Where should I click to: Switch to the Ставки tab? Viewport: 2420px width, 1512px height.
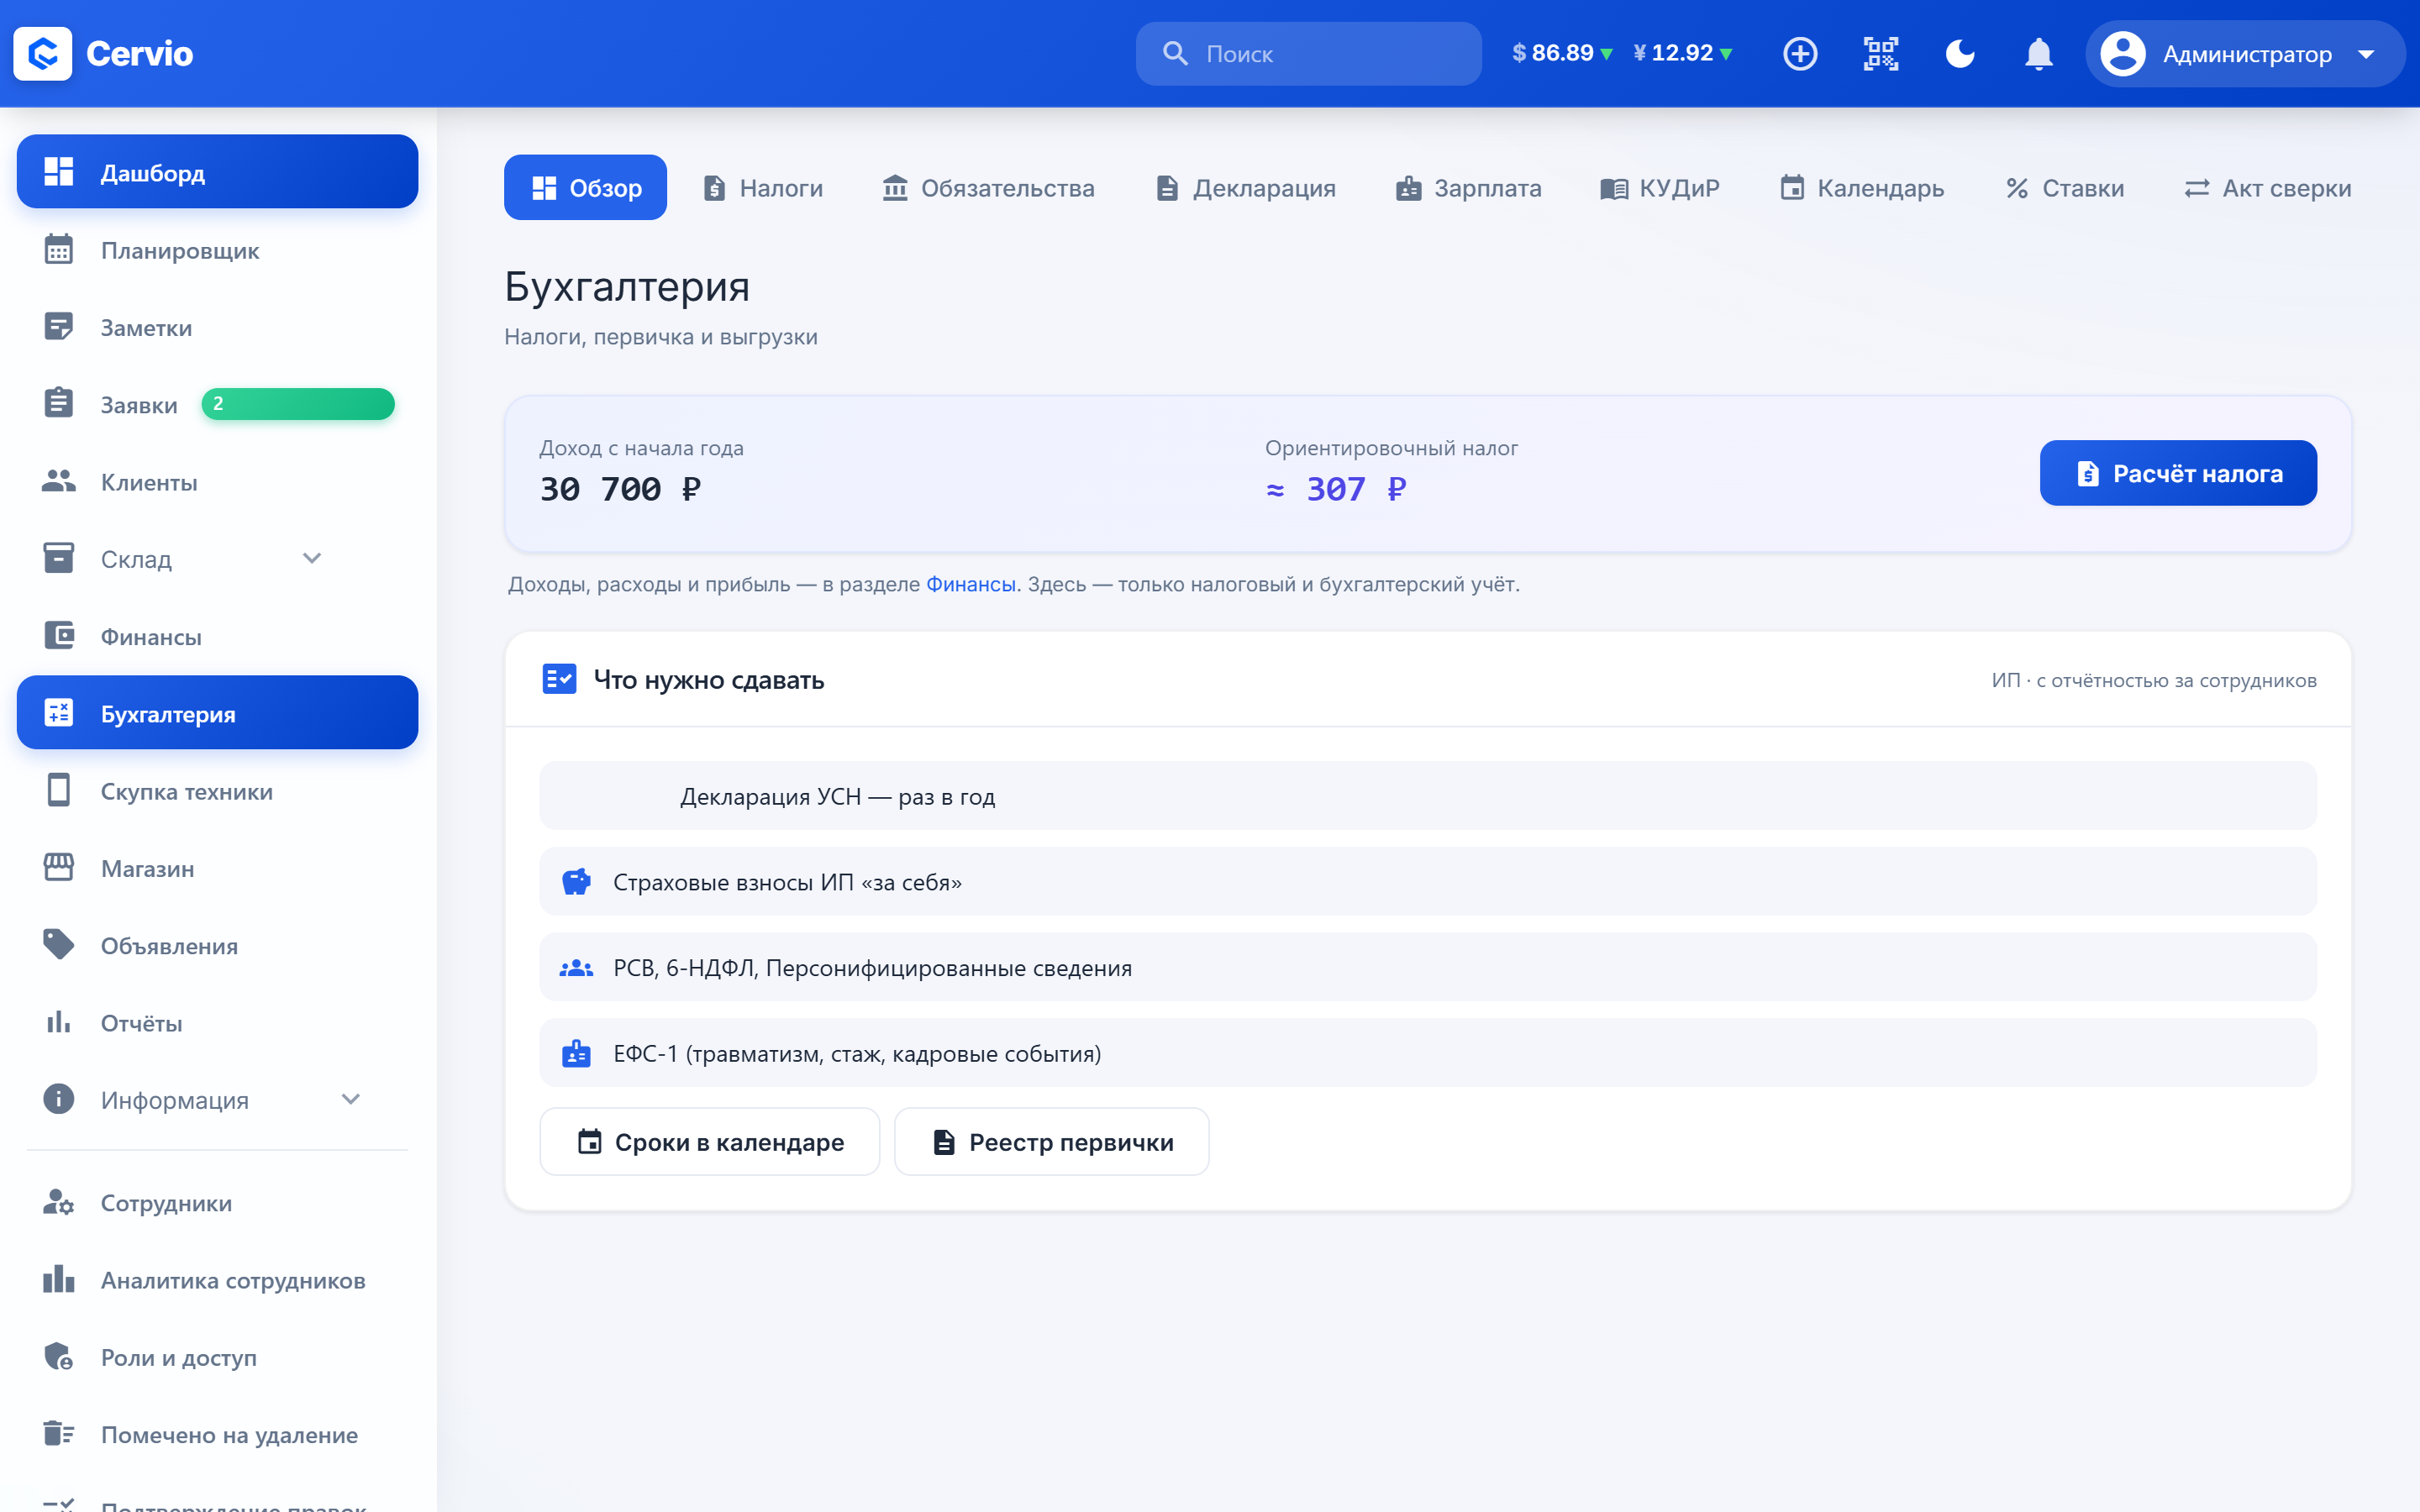pos(2064,188)
